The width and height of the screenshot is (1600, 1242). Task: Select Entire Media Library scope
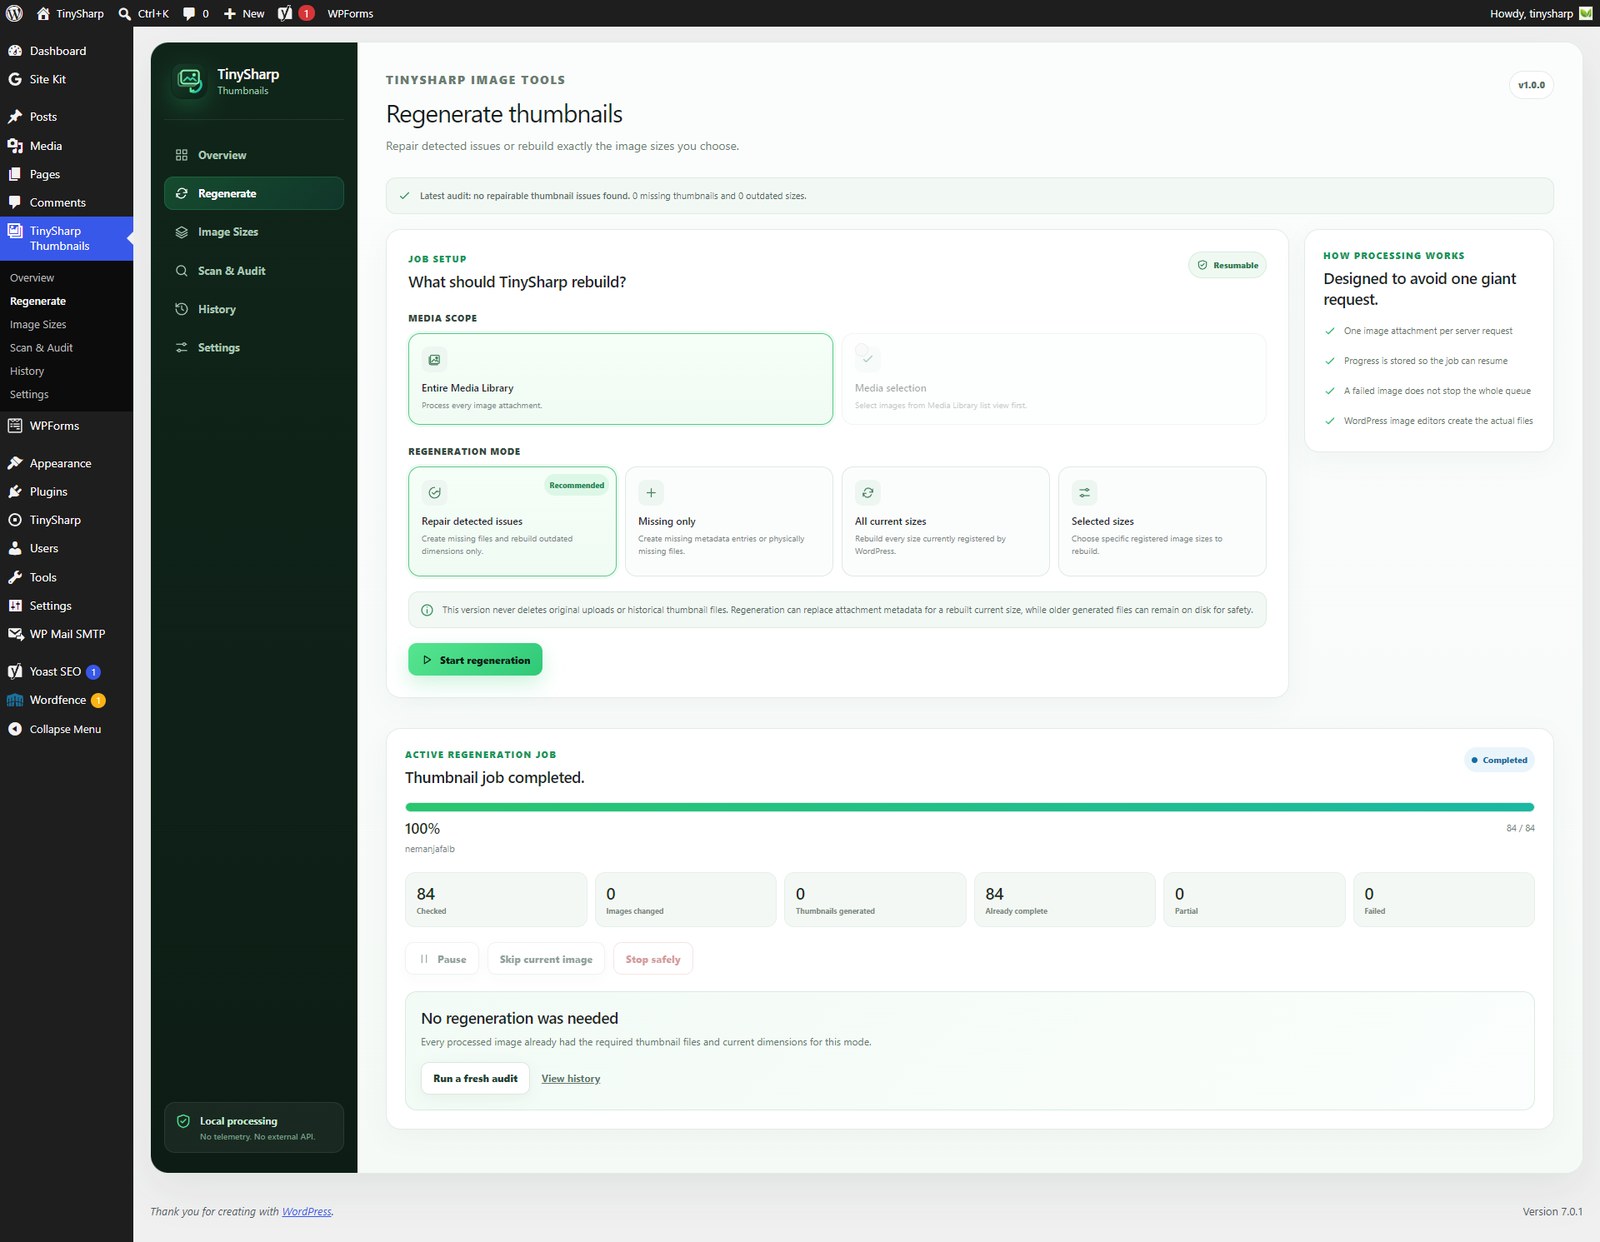click(x=620, y=379)
